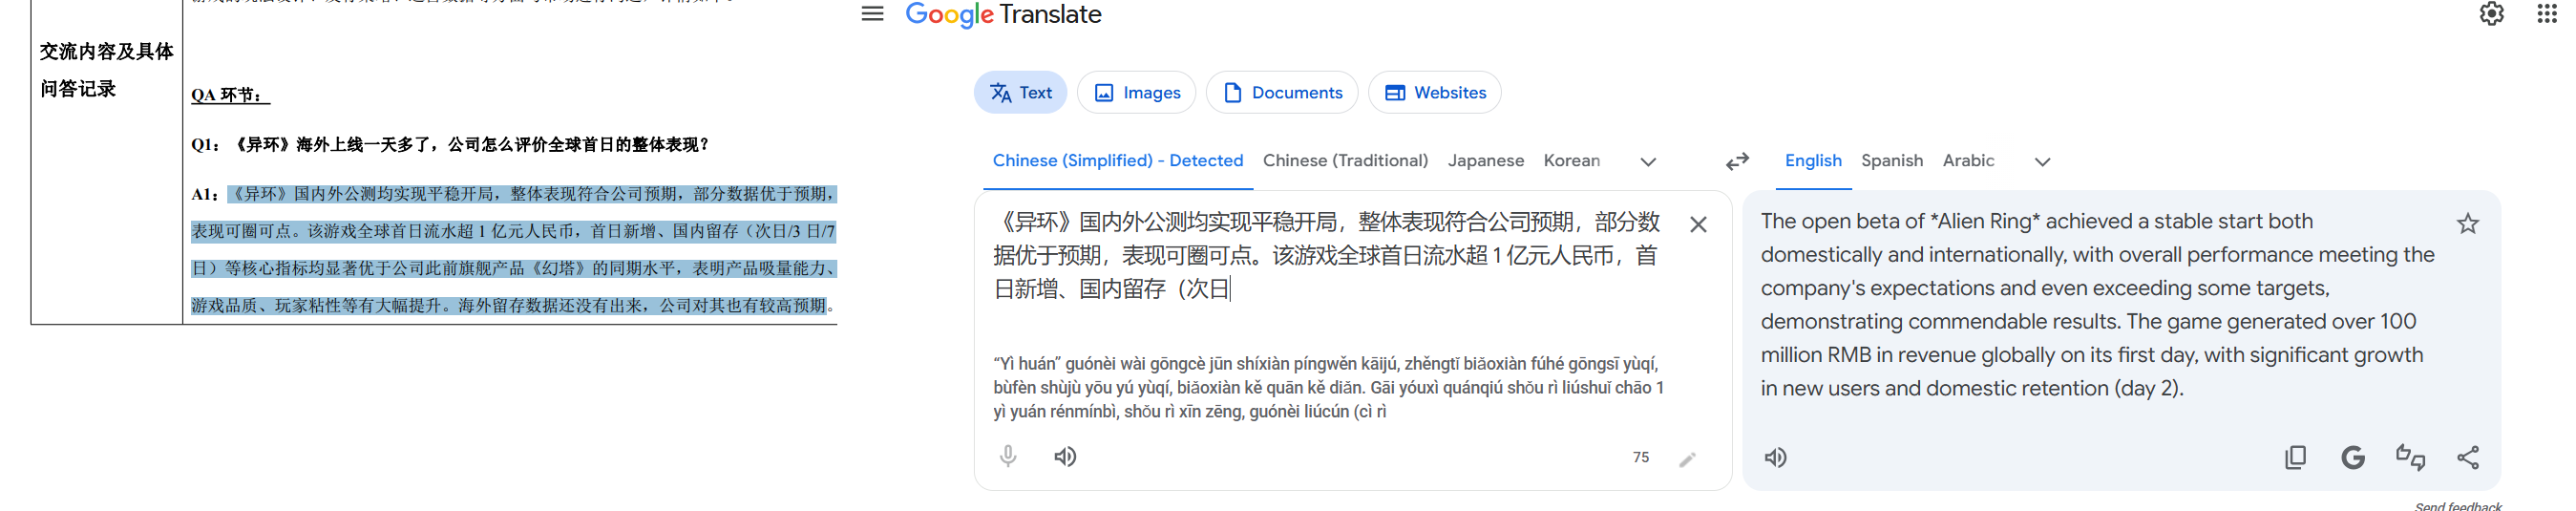
Task: Clear the source text
Action: (x=1698, y=224)
